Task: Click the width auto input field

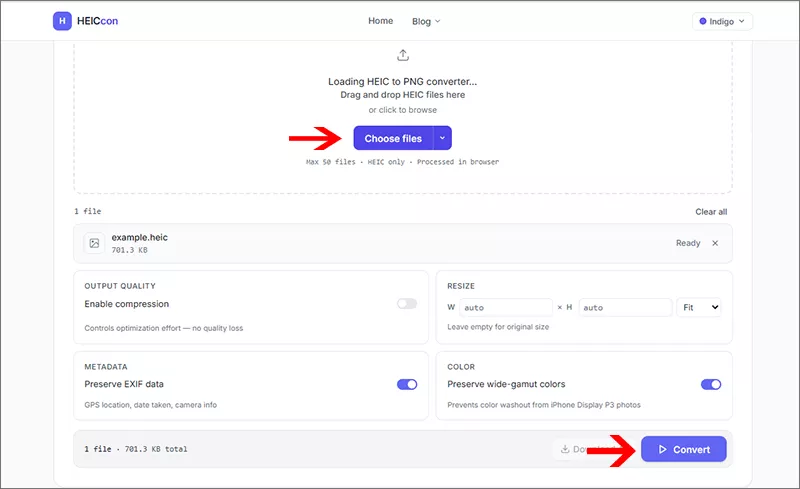Action: click(x=506, y=307)
